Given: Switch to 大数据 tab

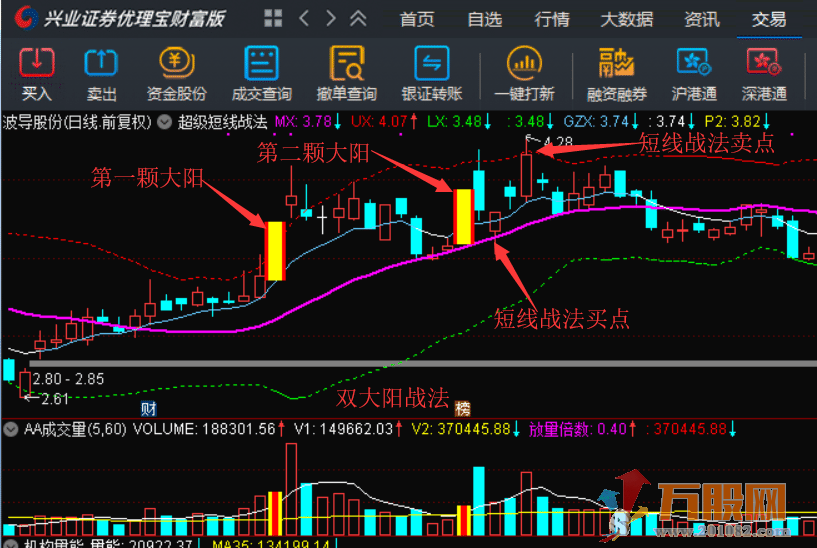Looking at the screenshot, I should click(x=627, y=20).
